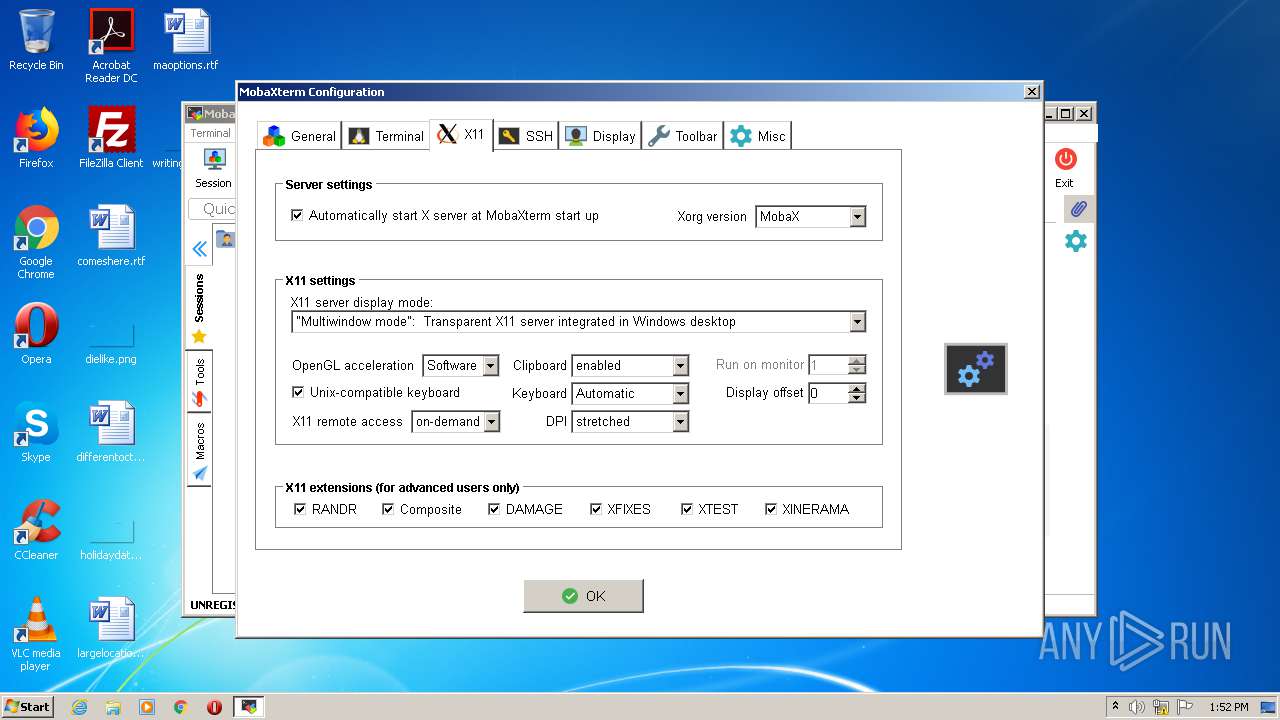Select the Acrobat Reader DC desktop icon
The image size is (1280, 720).
(111, 46)
